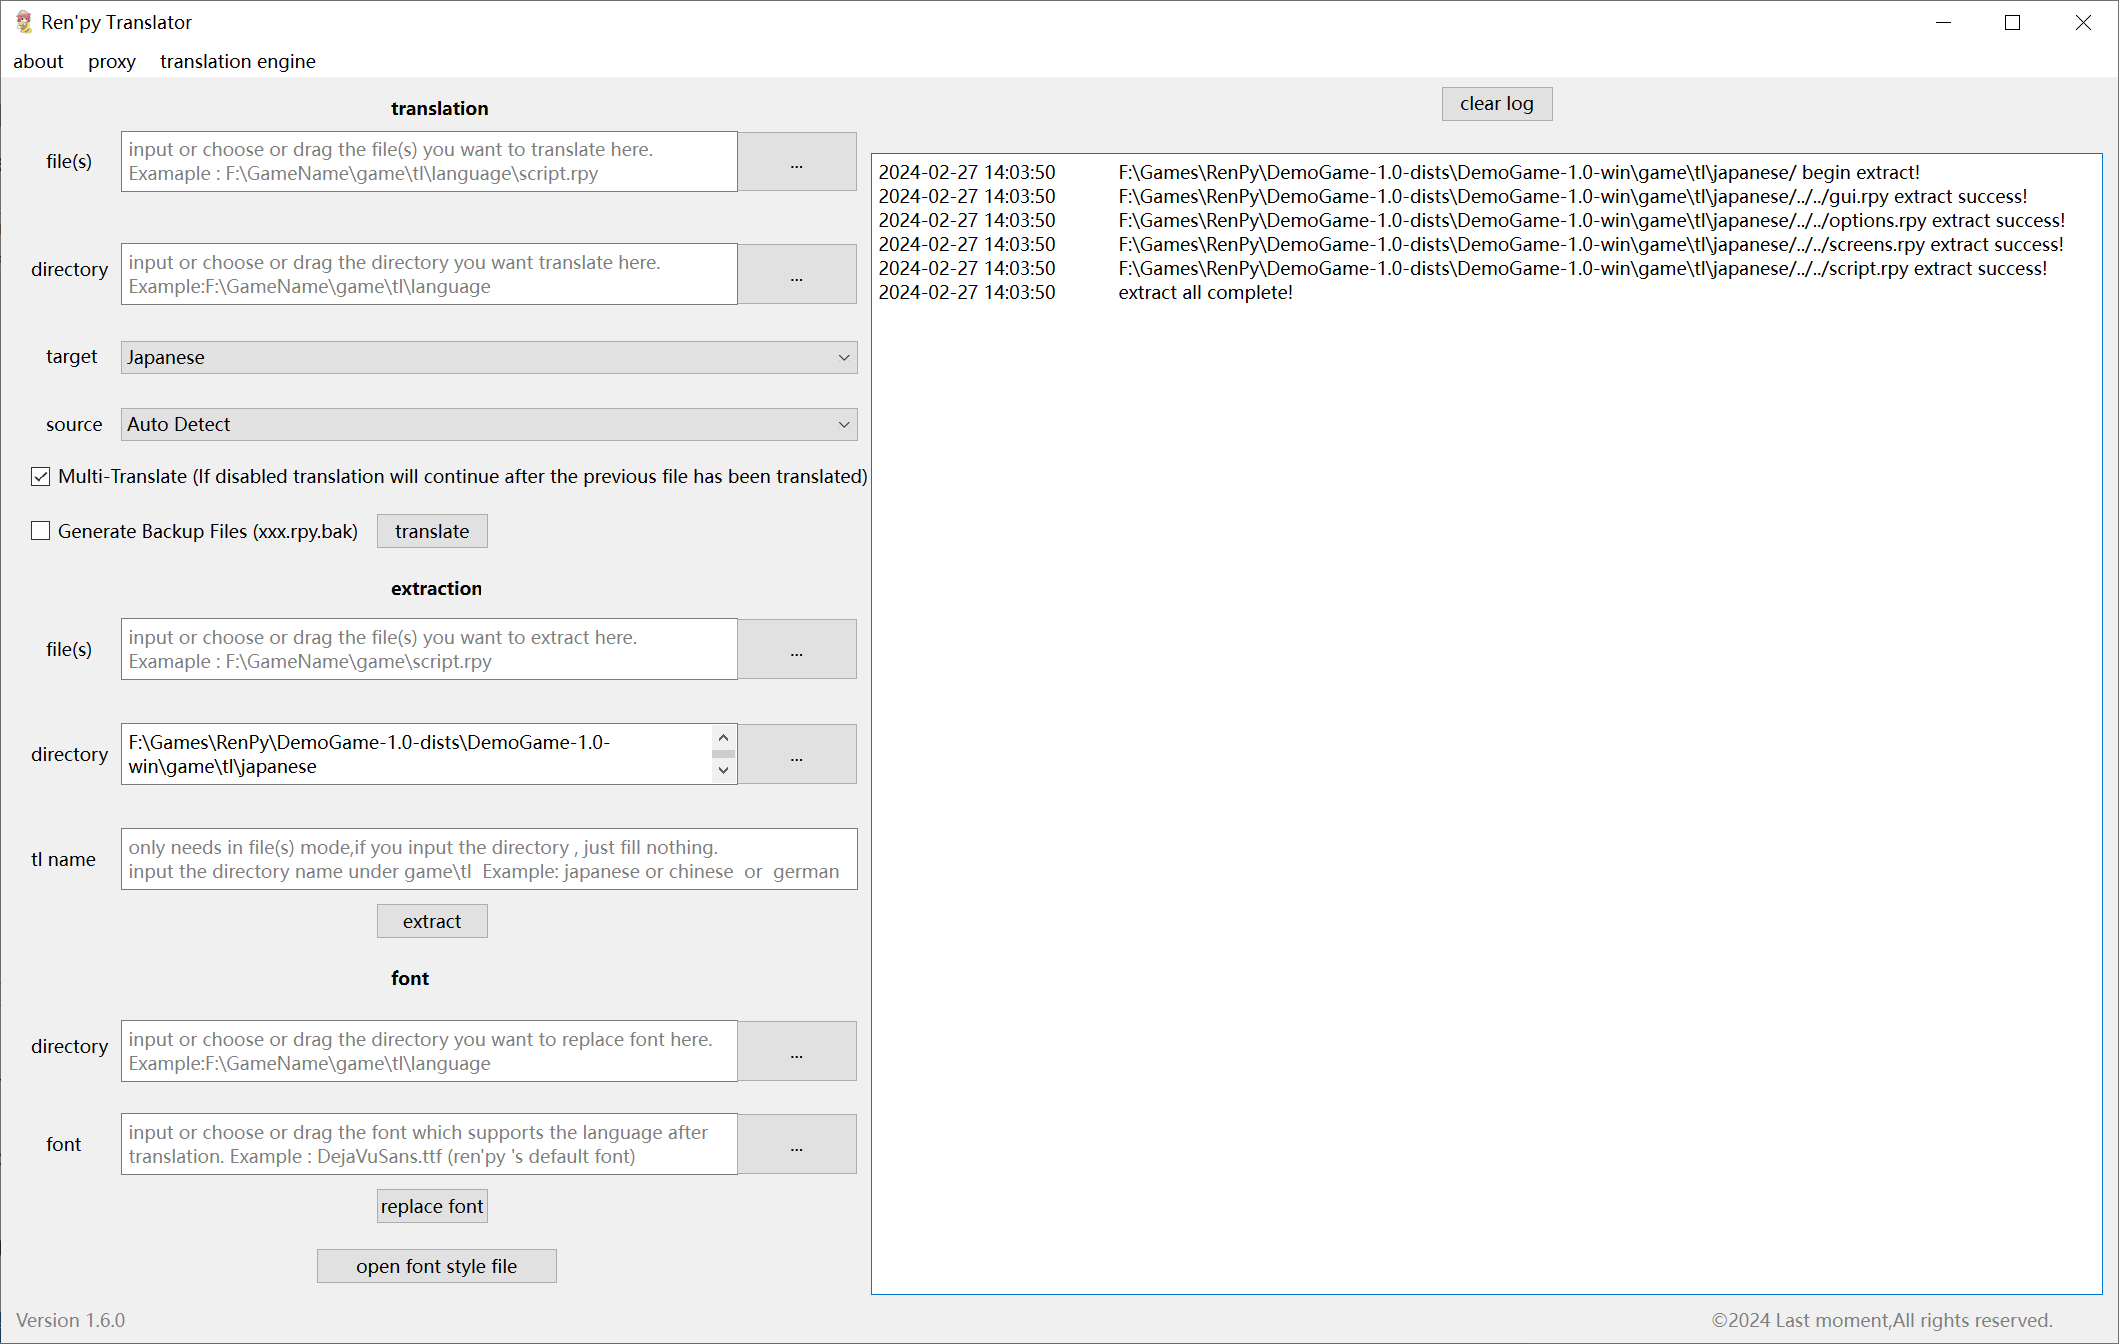Screen dimensions: 2119x1344
Task: Toggle the Multi-Translate checkbox
Action: coord(40,476)
